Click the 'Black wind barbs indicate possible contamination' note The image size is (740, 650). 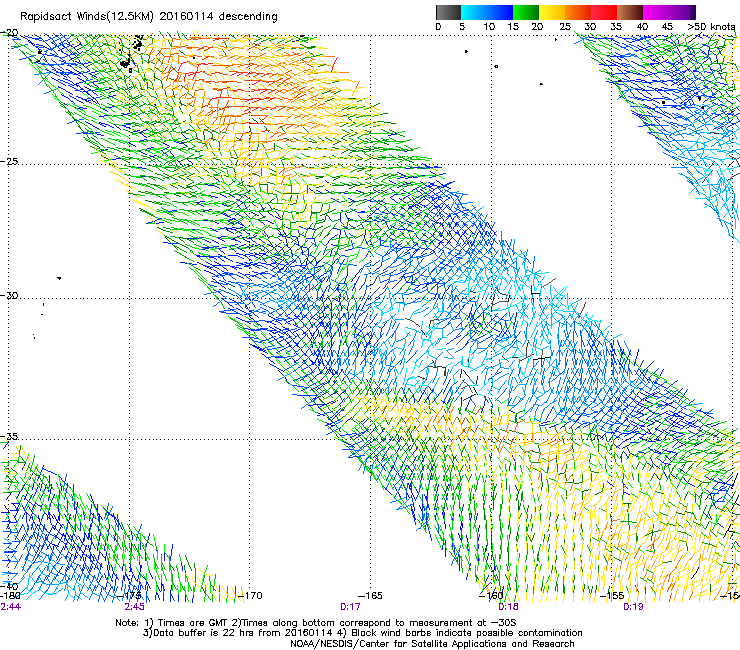(x=467, y=633)
